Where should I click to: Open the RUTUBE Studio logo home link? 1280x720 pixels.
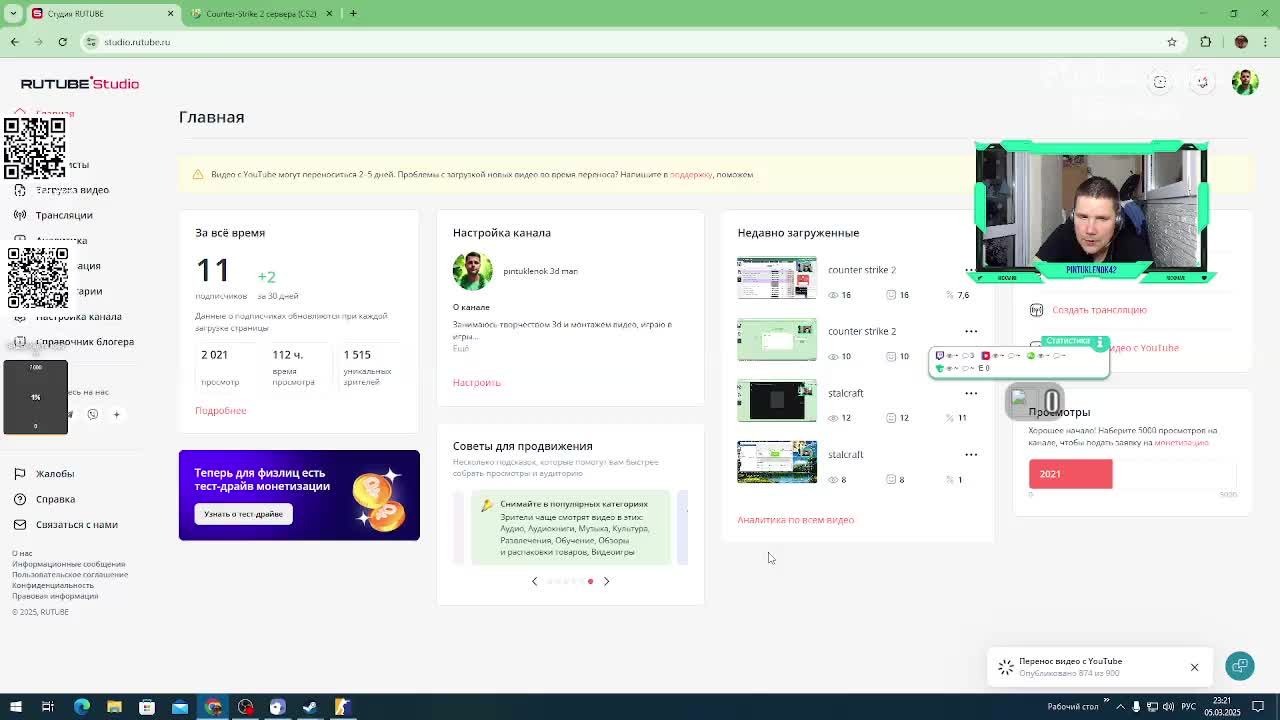(x=80, y=83)
